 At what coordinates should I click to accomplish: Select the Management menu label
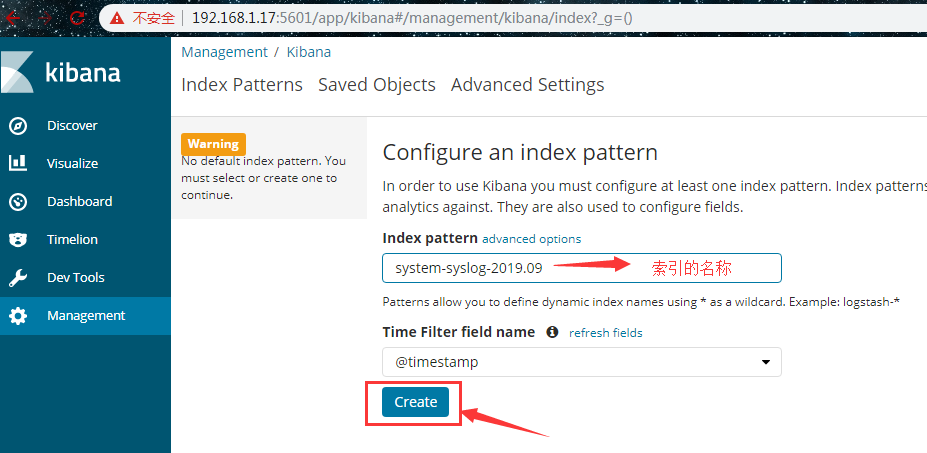86,316
